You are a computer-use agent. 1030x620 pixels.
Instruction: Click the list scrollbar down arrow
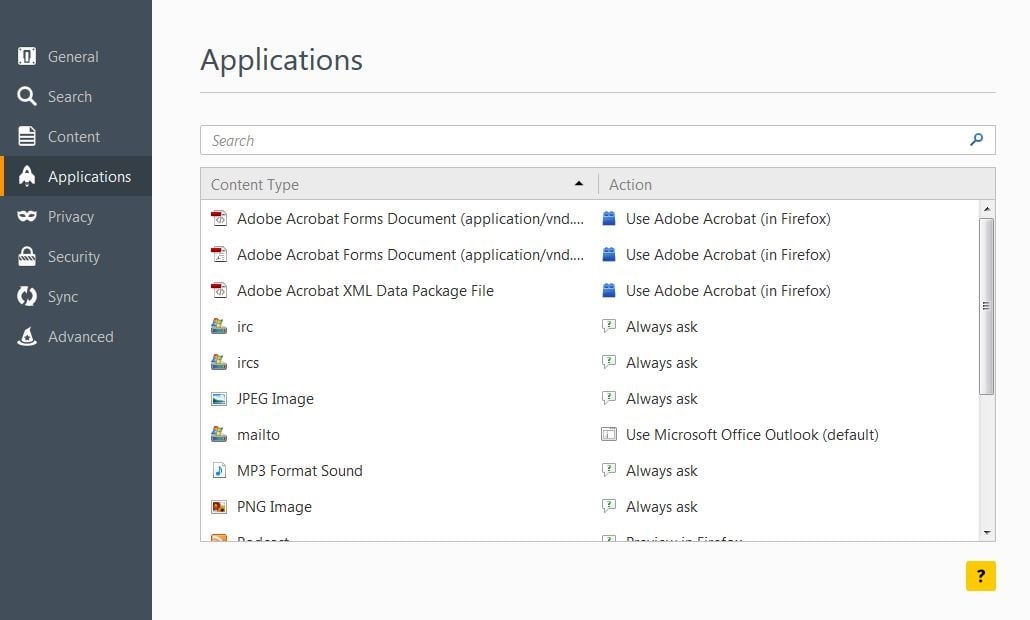point(987,533)
